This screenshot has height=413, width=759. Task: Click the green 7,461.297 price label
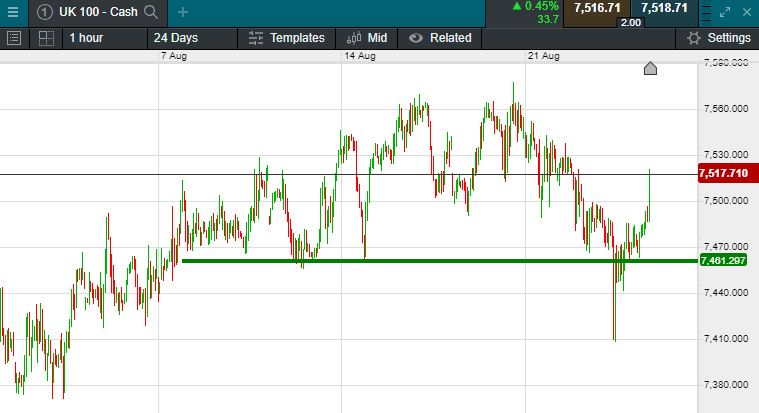click(723, 260)
